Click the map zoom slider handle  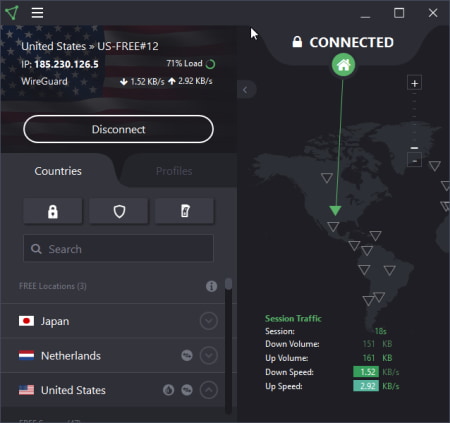[414, 148]
